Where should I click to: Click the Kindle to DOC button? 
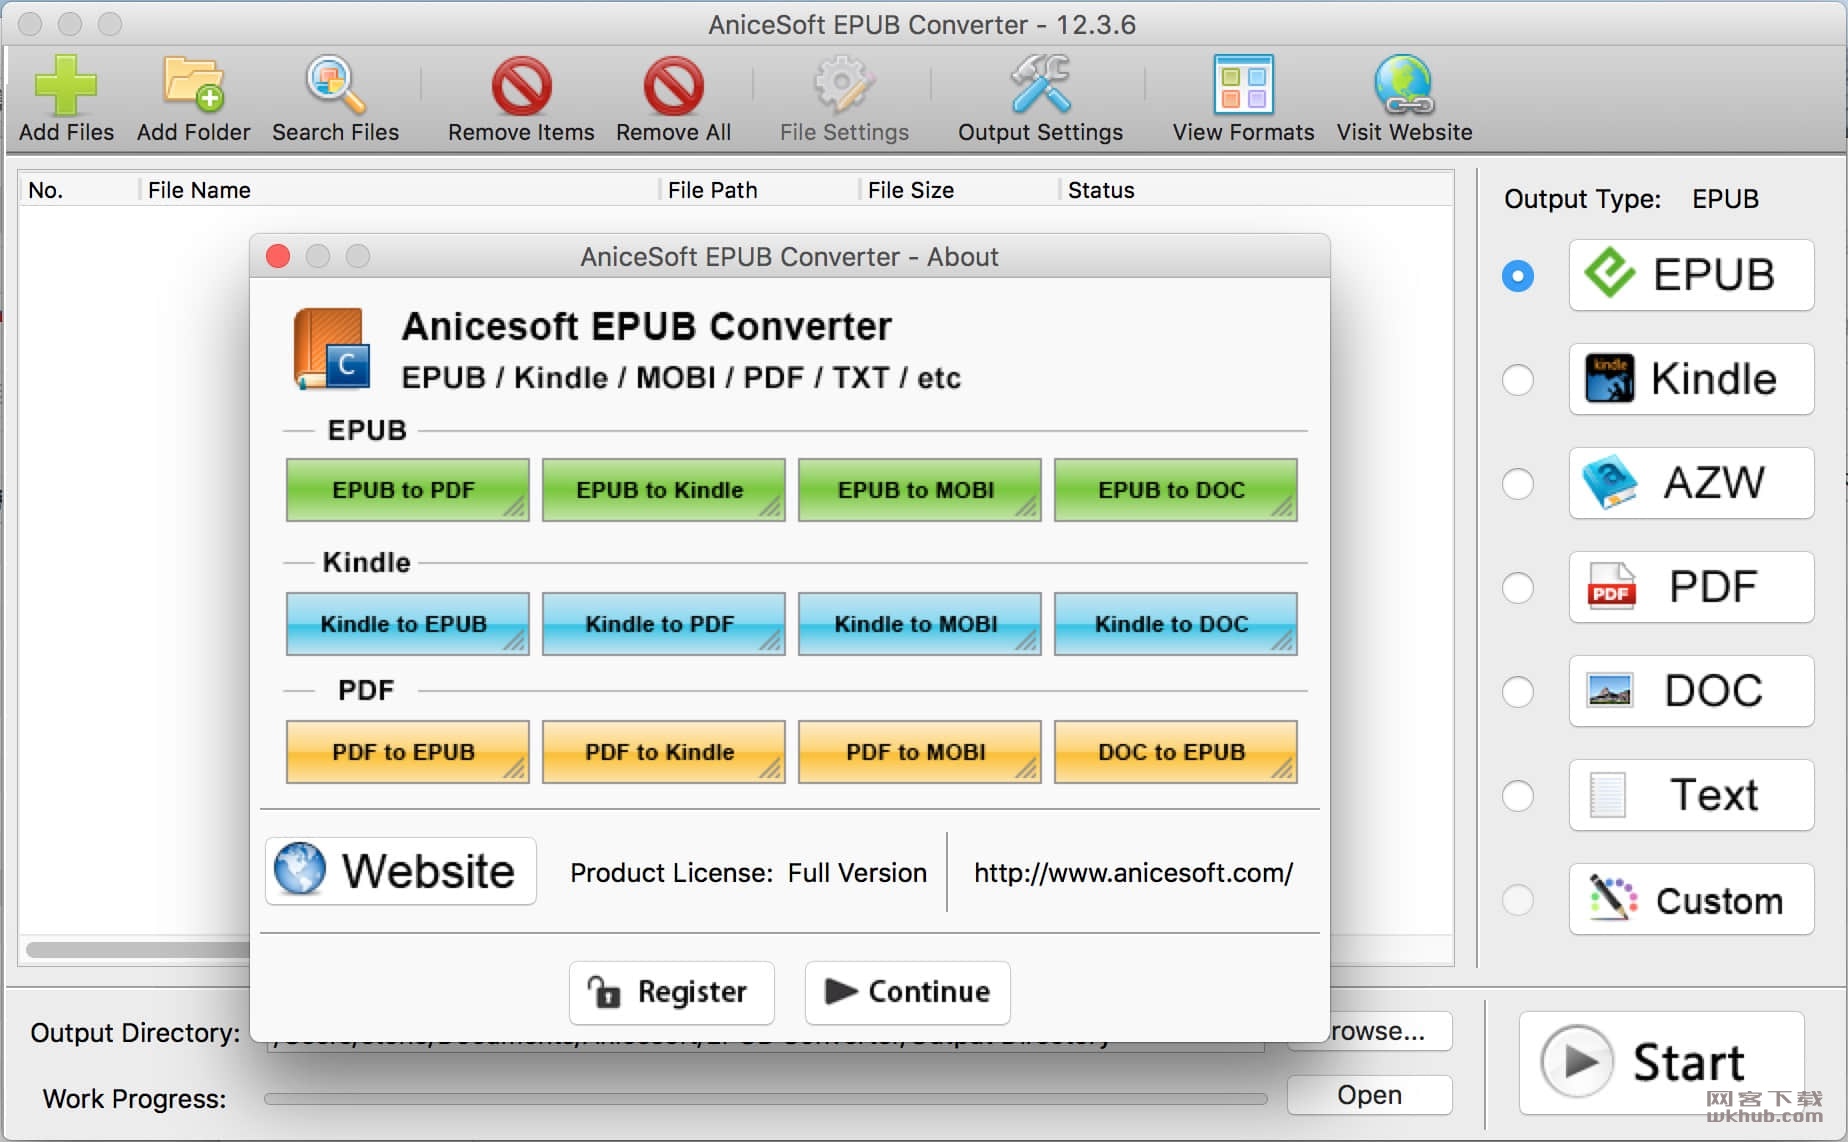point(1175,624)
